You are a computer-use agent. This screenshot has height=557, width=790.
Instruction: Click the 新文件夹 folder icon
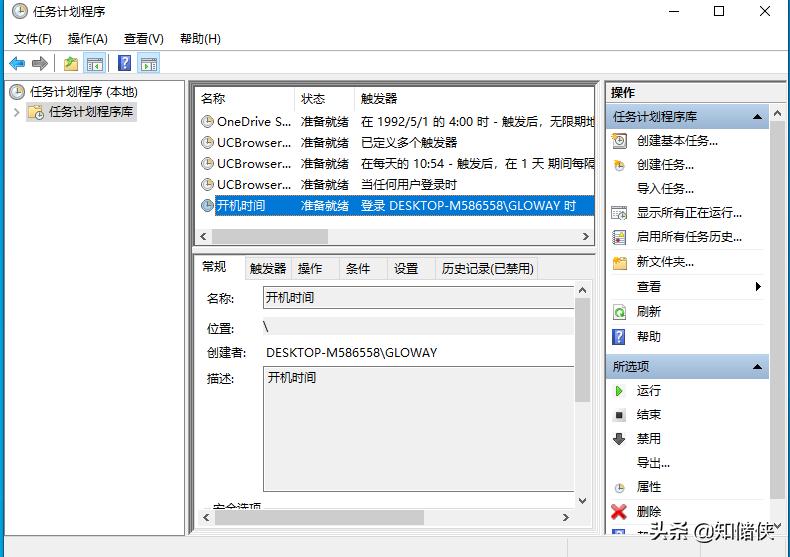coord(619,262)
